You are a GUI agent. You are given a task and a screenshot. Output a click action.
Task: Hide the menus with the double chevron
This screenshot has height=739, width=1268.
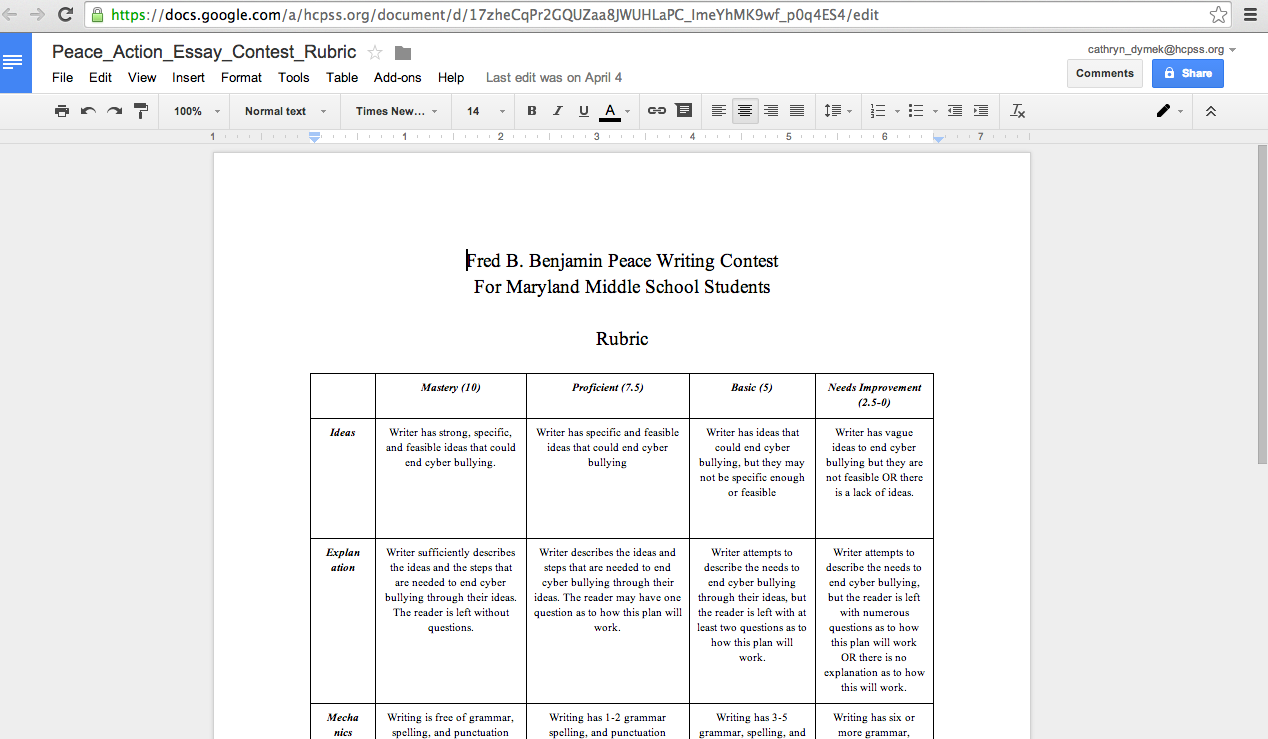1211,111
